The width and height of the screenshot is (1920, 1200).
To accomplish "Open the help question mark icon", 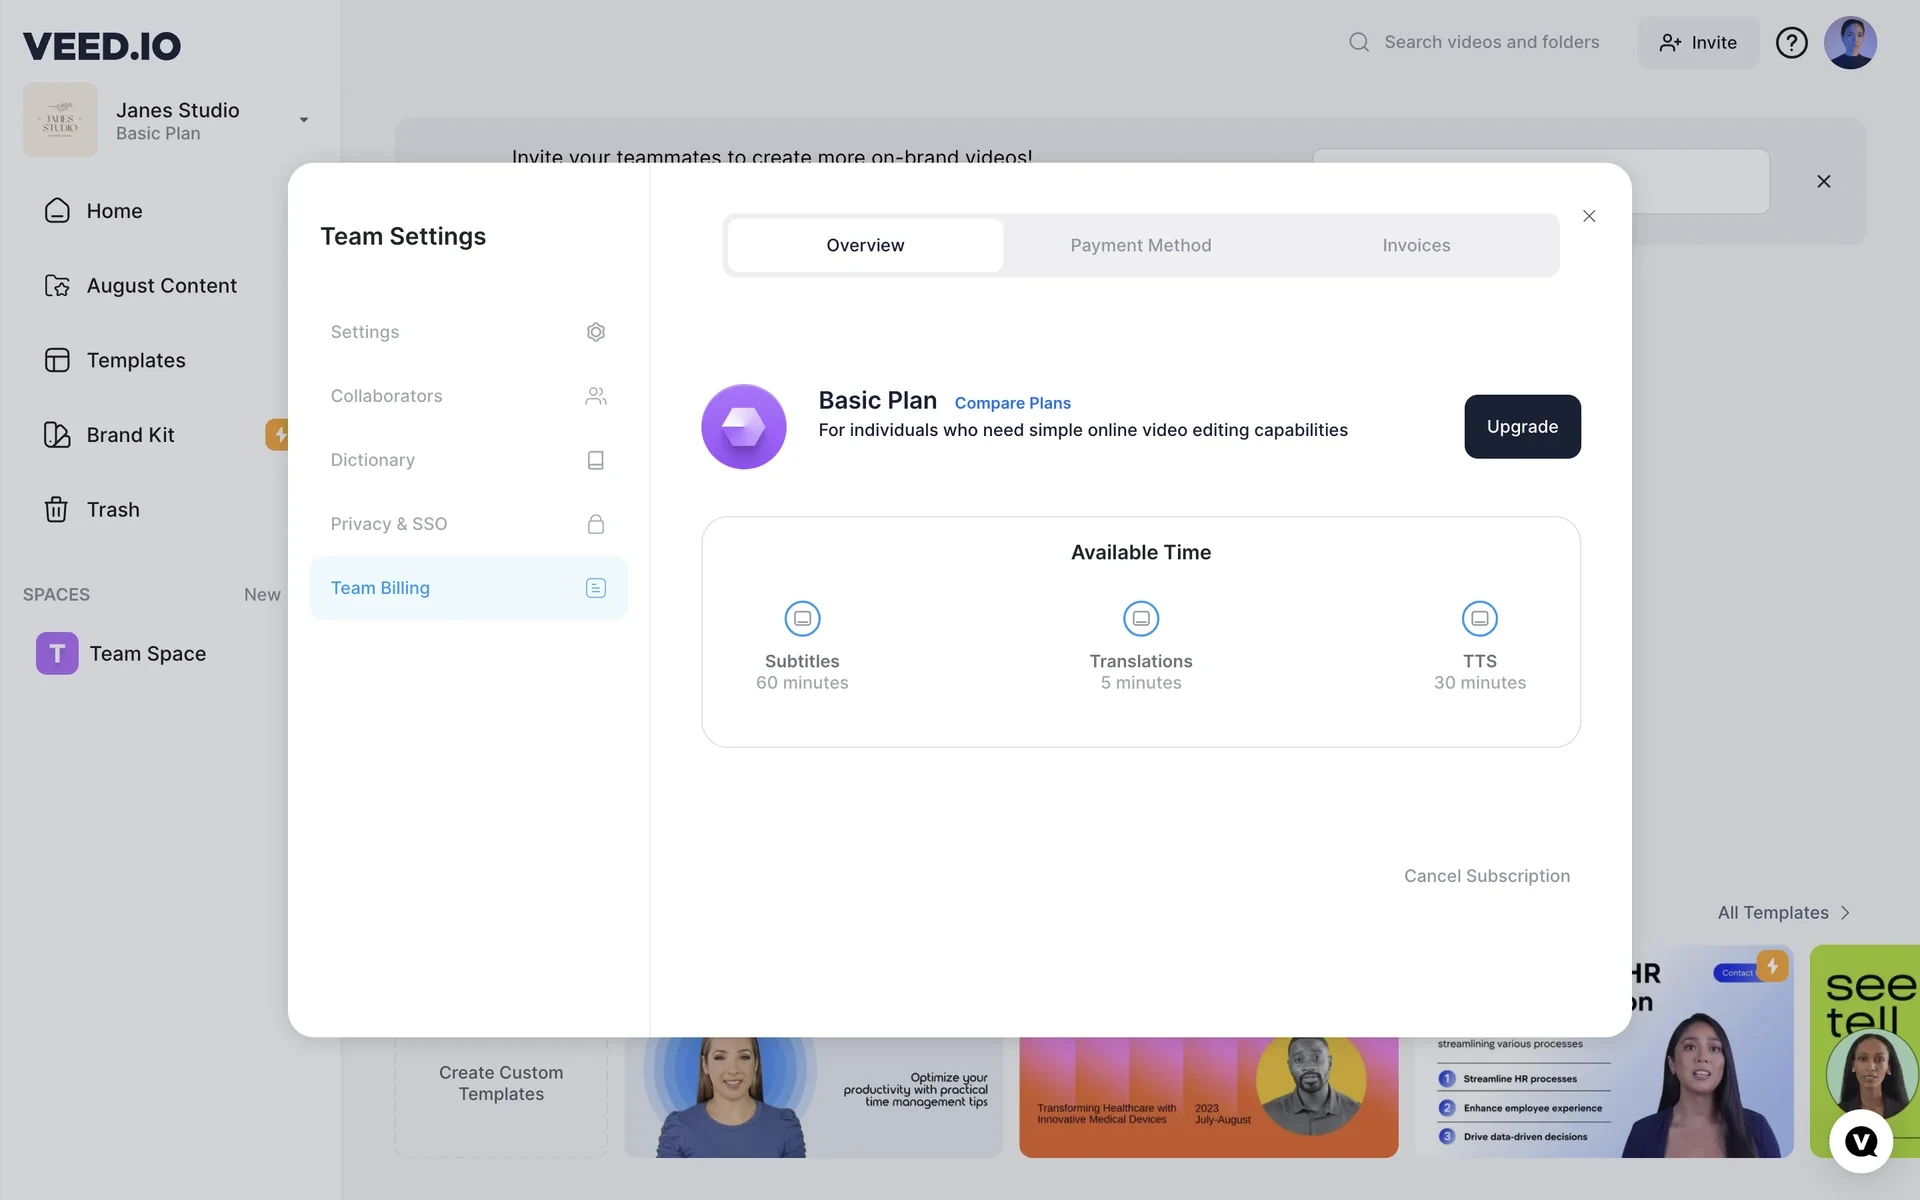I will [x=1791, y=43].
